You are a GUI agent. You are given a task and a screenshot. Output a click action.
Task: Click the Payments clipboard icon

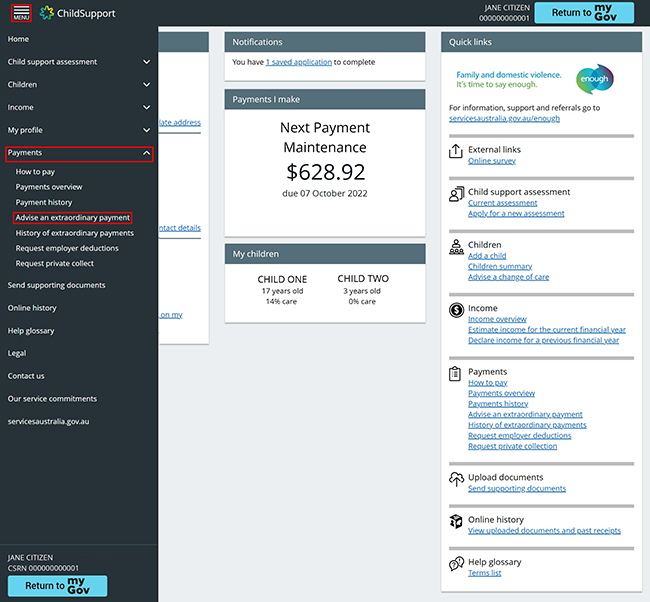pyautogui.click(x=455, y=374)
